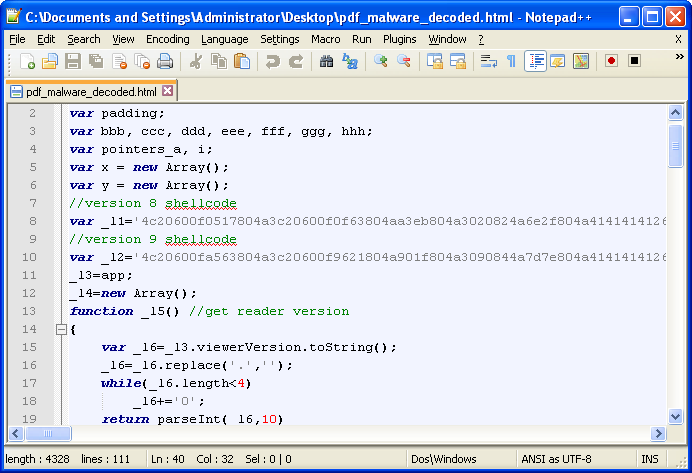Click the Print toolbar icon

165,62
